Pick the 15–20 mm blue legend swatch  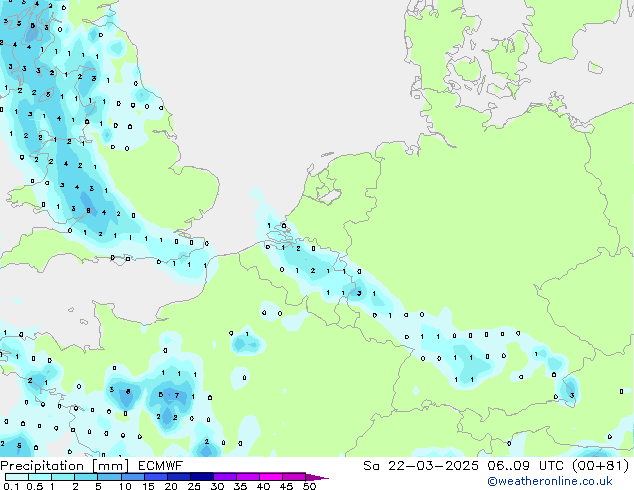156,477
